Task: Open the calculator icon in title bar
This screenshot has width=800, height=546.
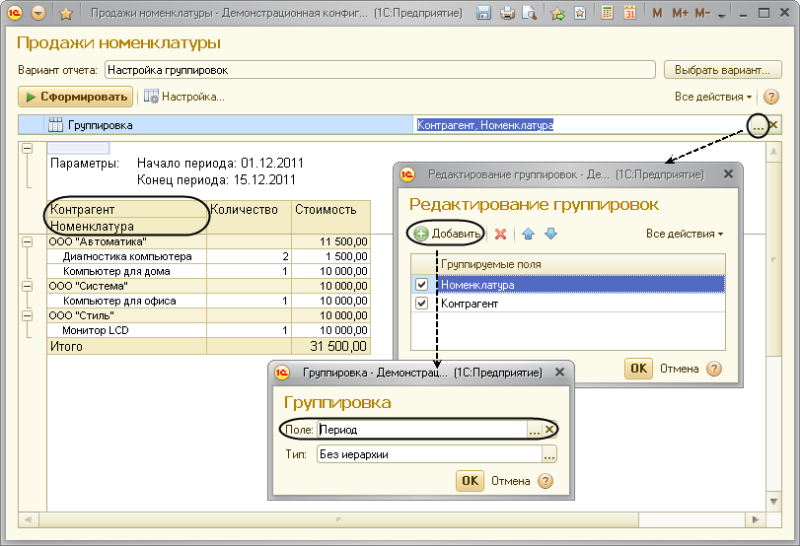Action: 608,14
